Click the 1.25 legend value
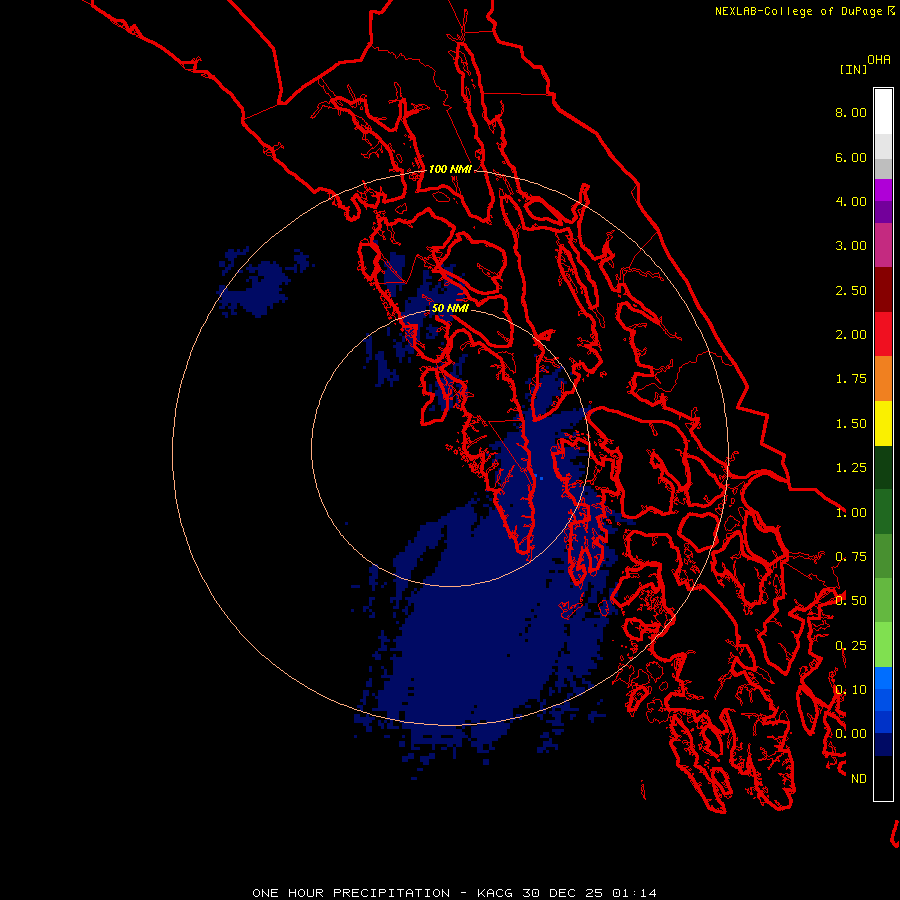The height and width of the screenshot is (900, 900). point(851,468)
